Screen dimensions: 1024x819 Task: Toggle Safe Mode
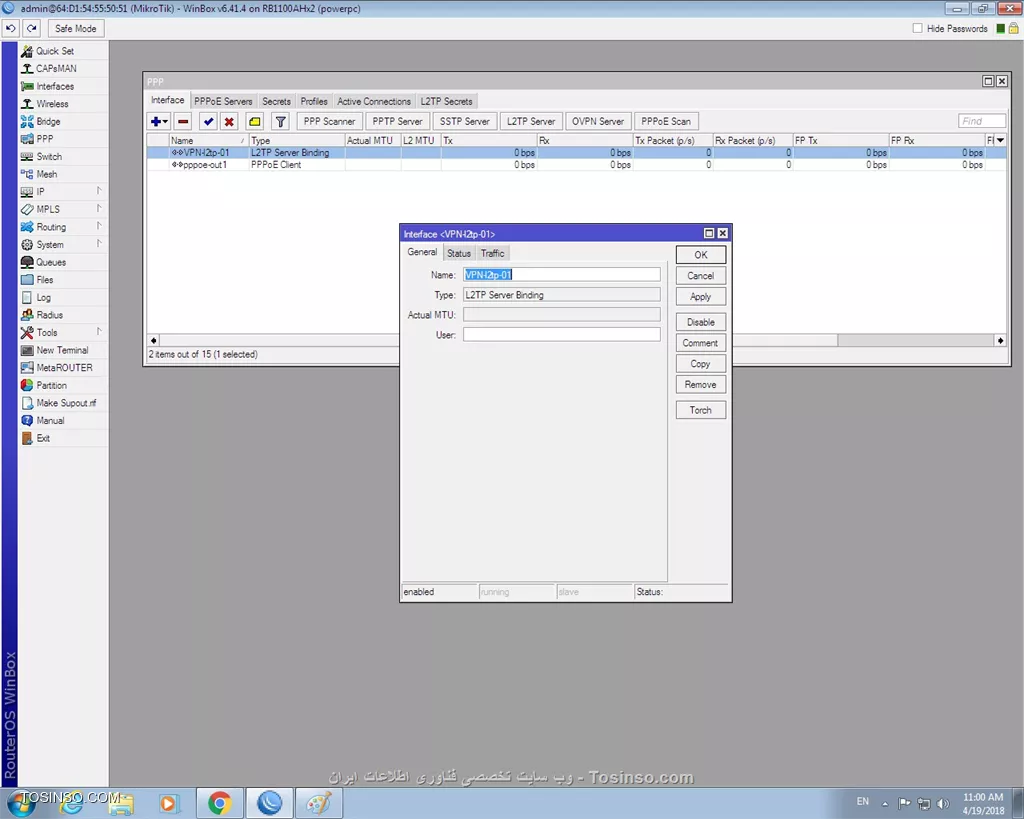76,29
